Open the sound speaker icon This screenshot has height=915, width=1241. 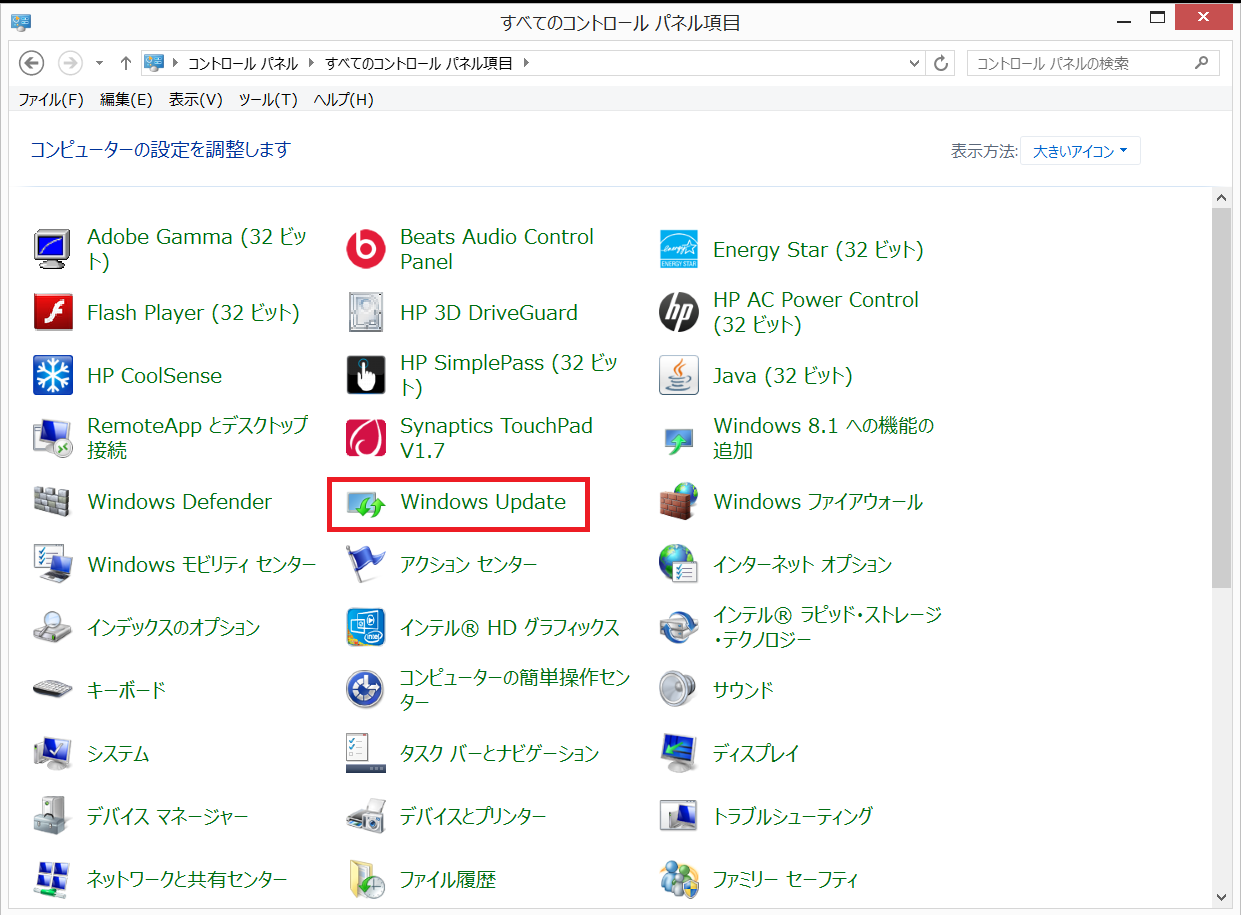coord(678,690)
